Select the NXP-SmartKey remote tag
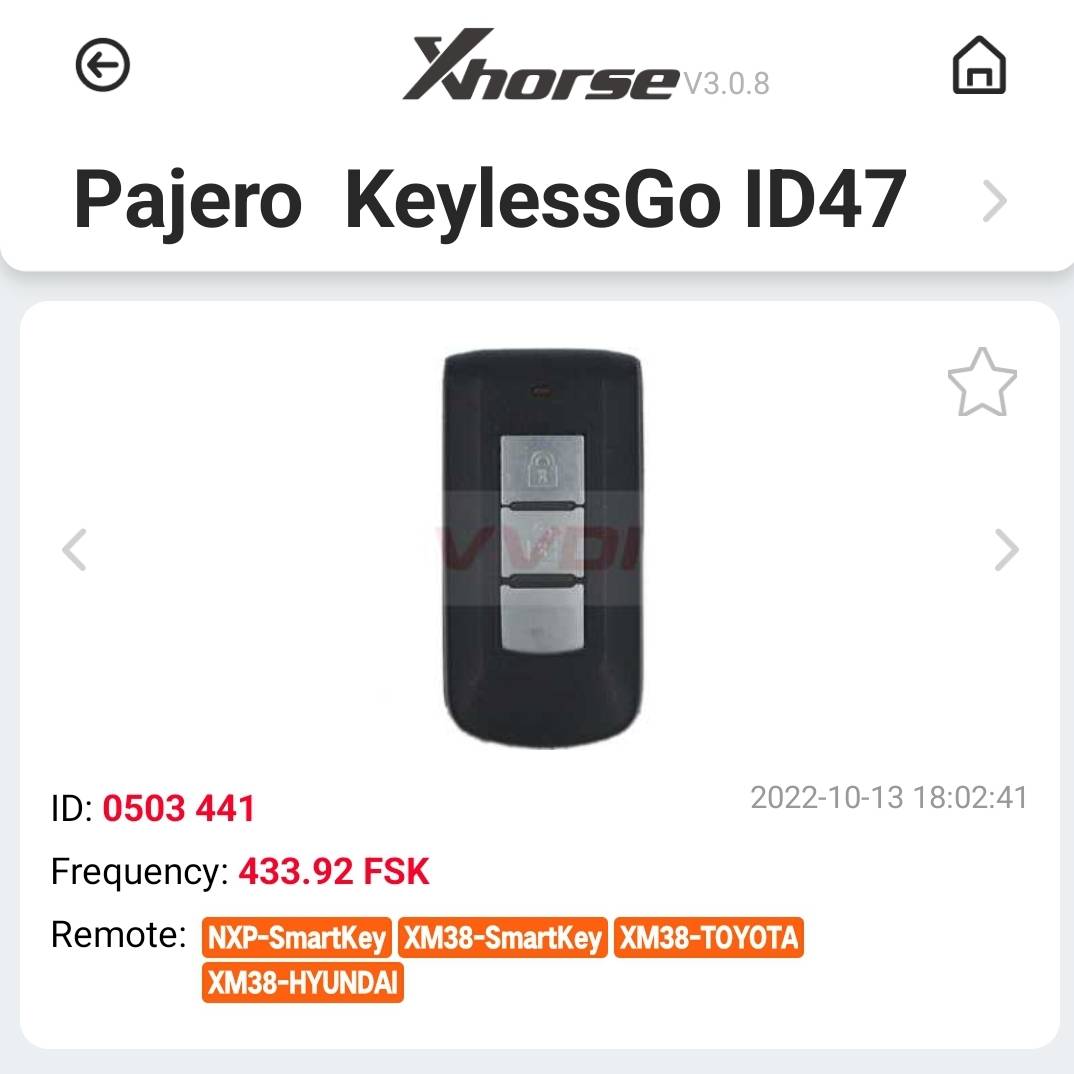Screen dimensions: 1074x1074 (x=297, y=938)
